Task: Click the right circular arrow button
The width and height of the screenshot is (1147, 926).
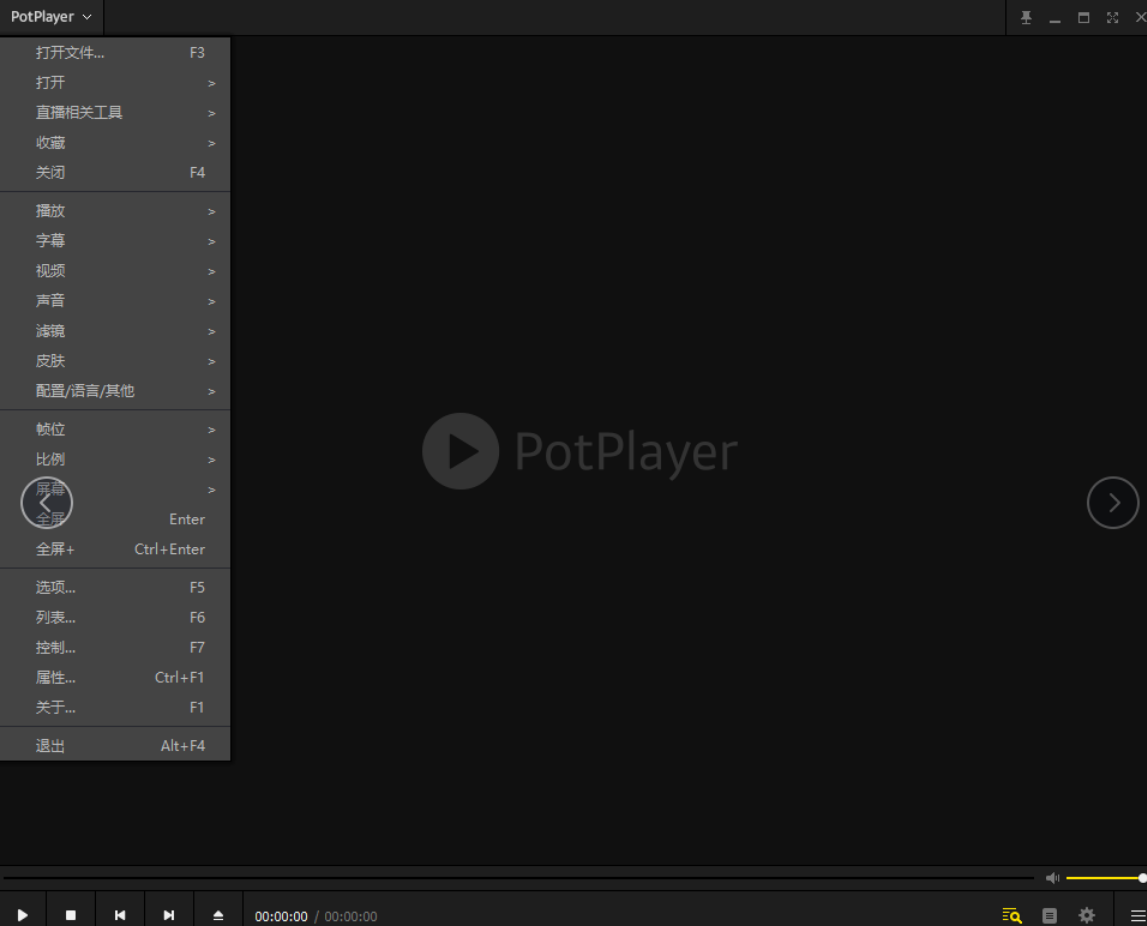Action: click(1113, 502)
